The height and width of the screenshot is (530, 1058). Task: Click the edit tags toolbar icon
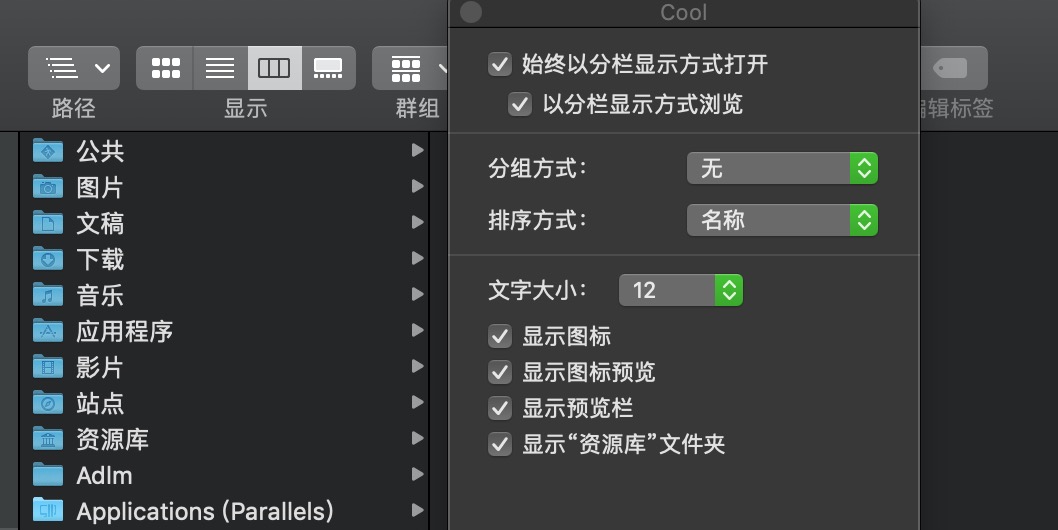pos(954,68)
